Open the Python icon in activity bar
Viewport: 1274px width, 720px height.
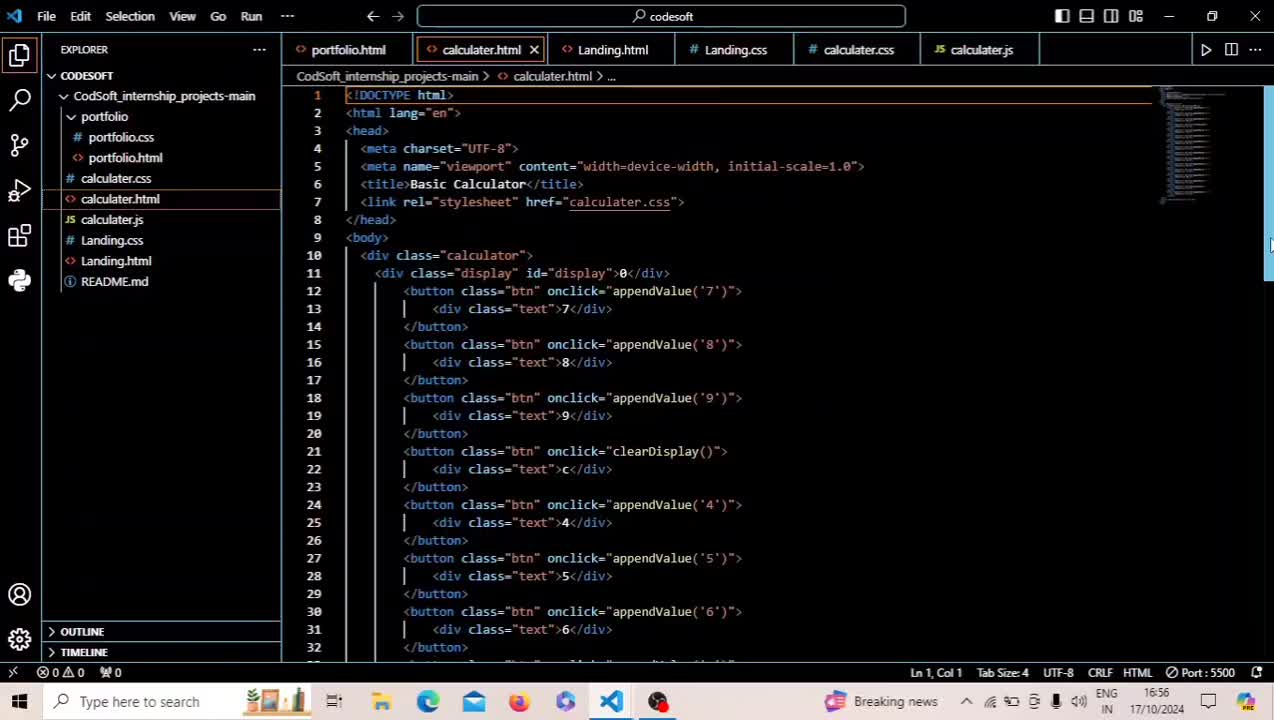(20, 281)
